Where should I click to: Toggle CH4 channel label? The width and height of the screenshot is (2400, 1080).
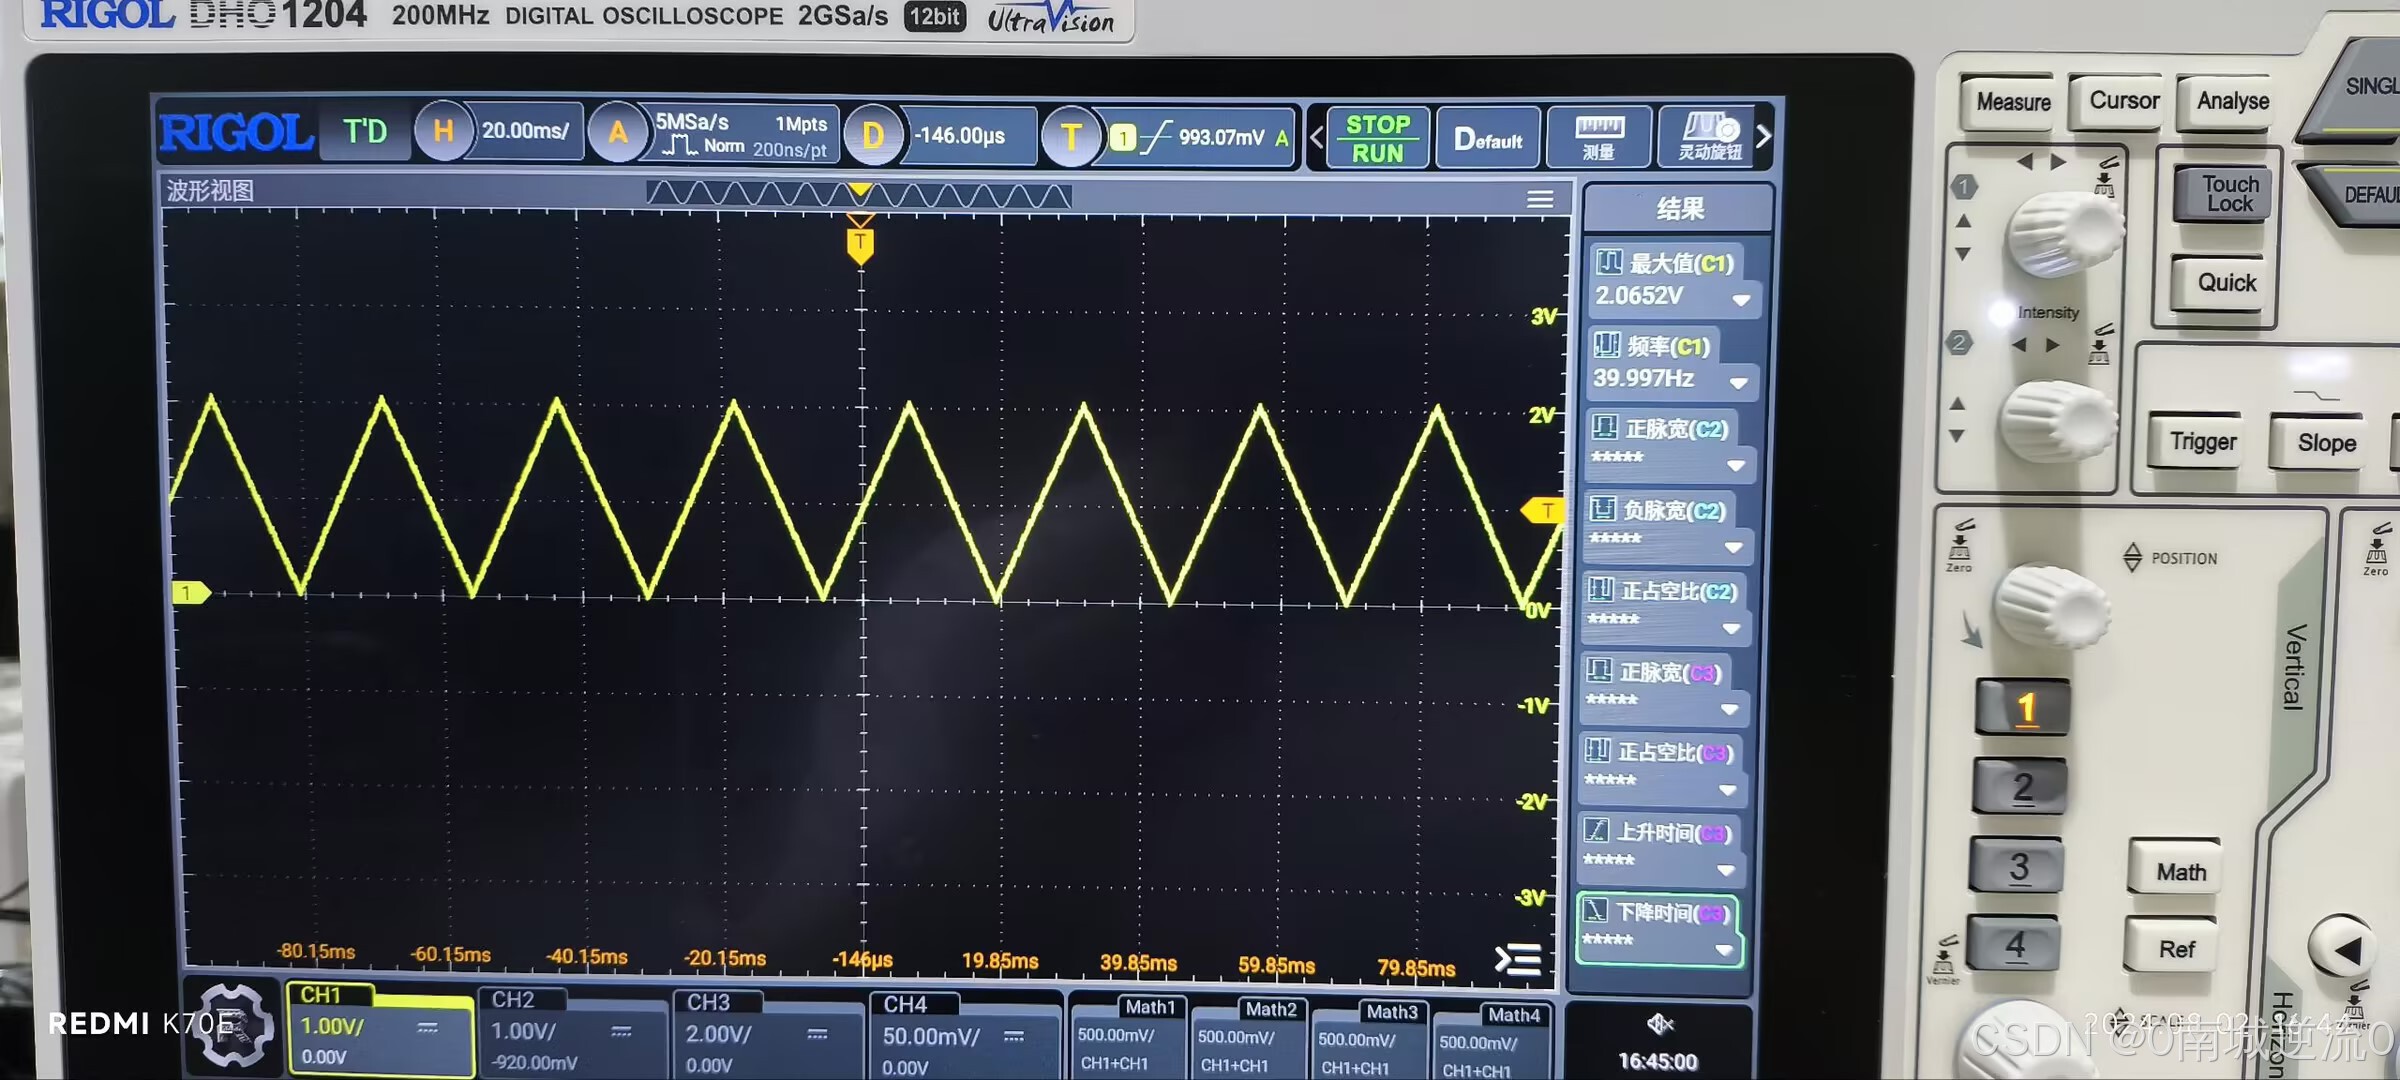click(905, 1004)
